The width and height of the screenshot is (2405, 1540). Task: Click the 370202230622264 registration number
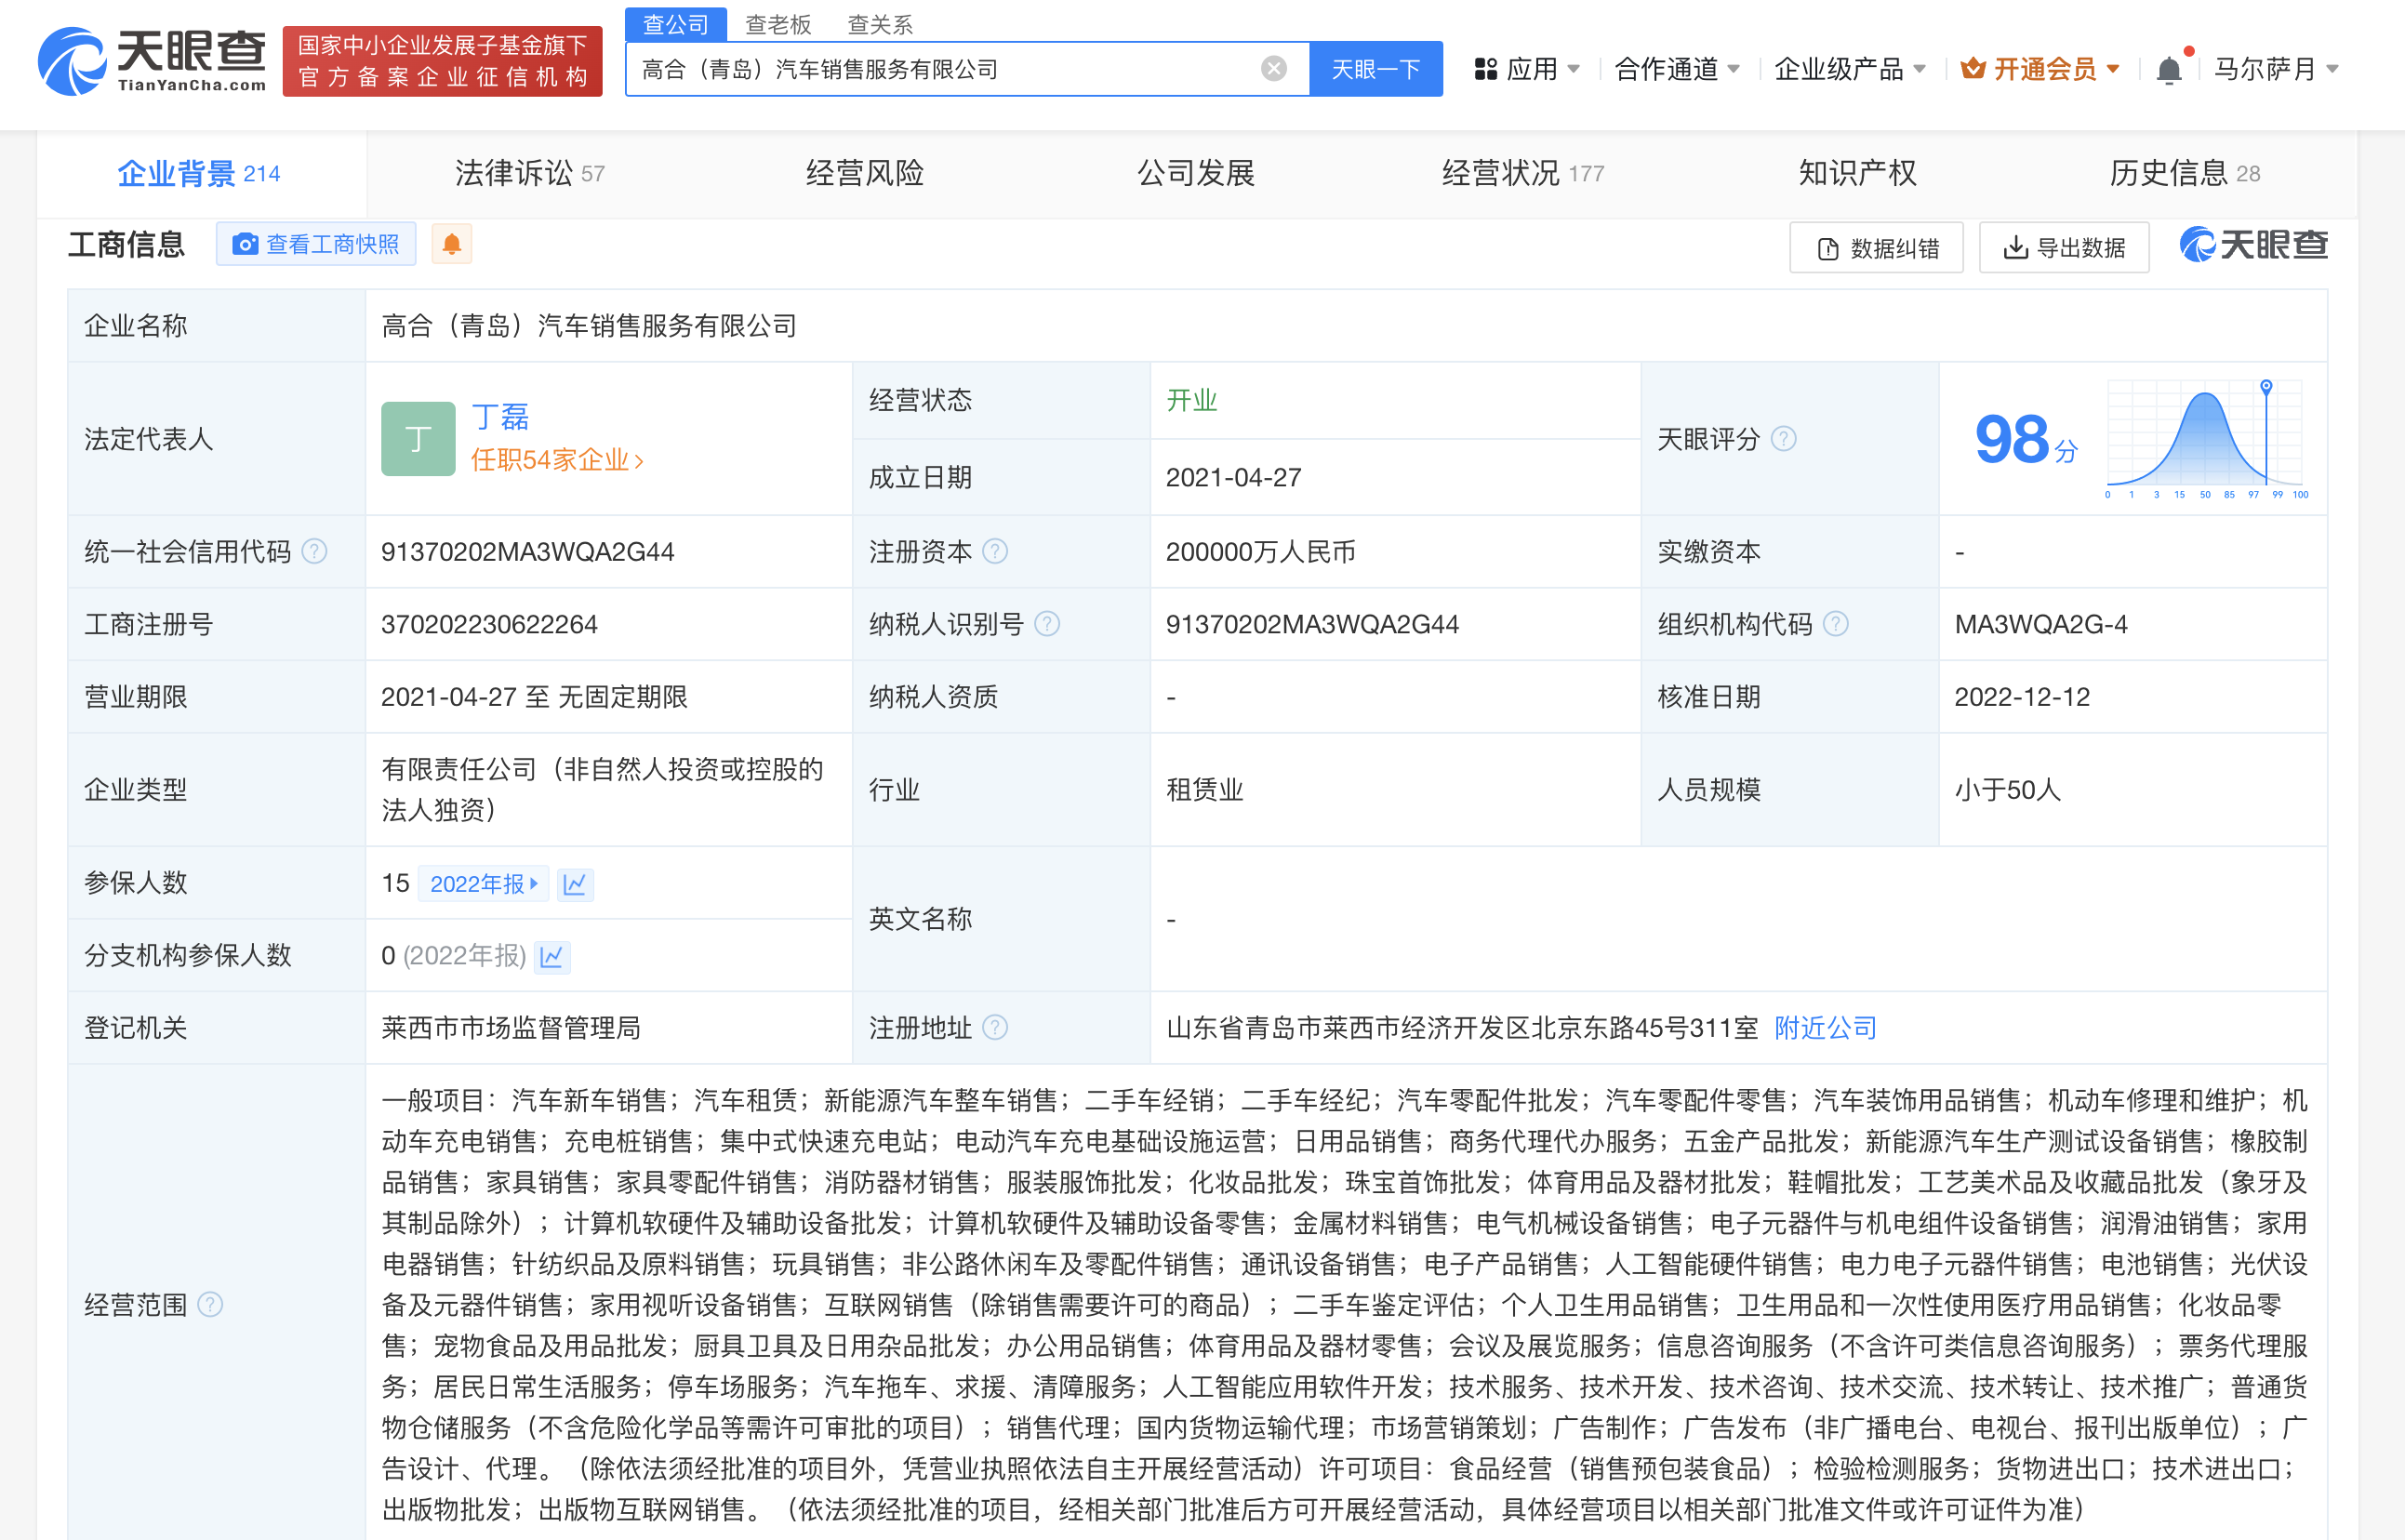[x=489, y=624]
